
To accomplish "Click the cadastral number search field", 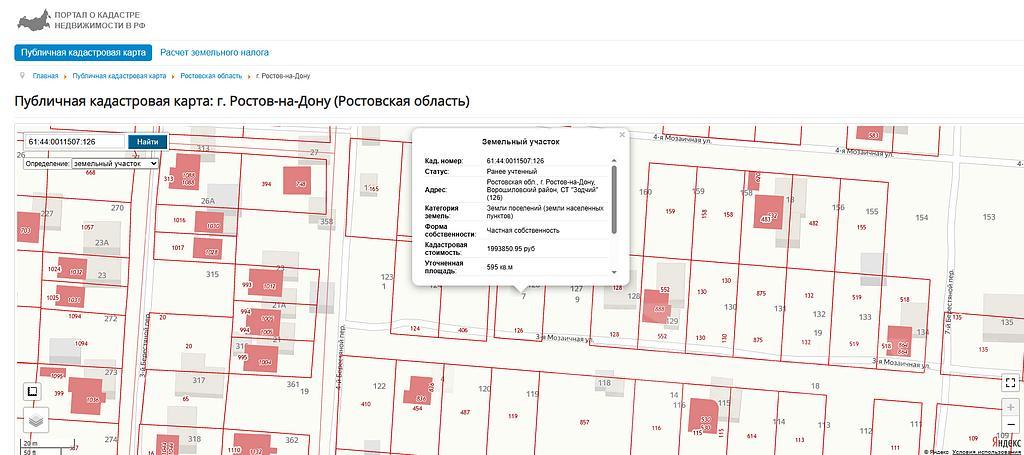I will [x=75, y=142].
